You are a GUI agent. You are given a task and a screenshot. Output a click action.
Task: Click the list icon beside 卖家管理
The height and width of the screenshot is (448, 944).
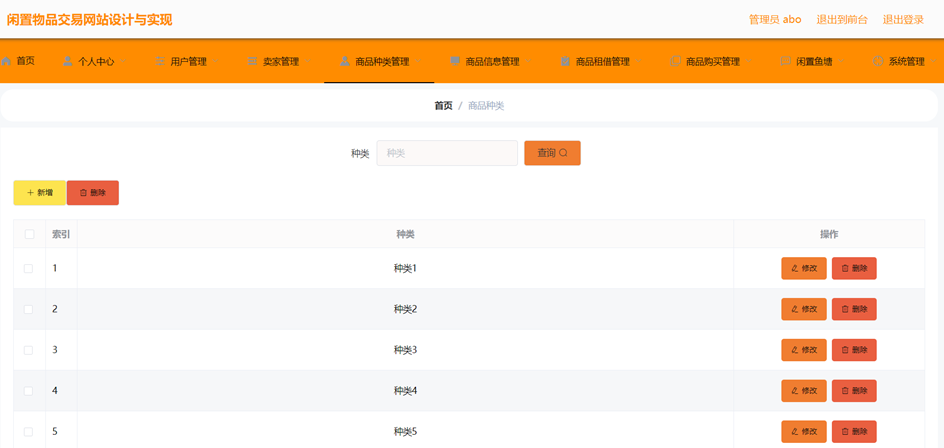point(252,61)
